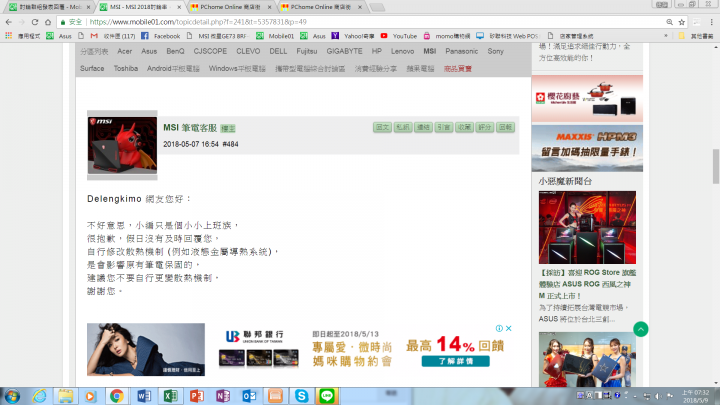Open the Apps grid in the bookmarks bar
The image size is (720, 405).
pos(8,35)
